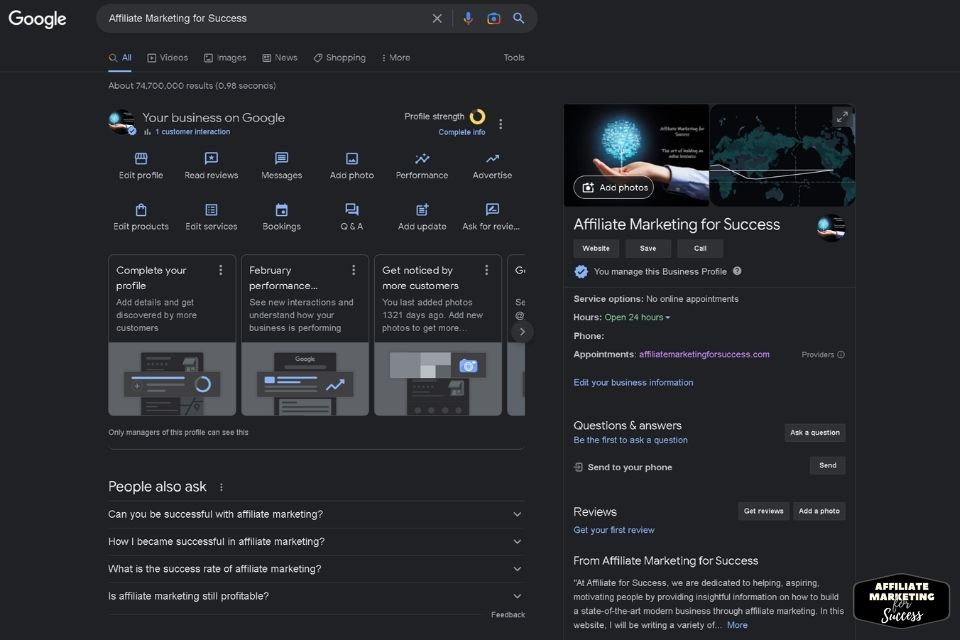Viewport: 960px width, 640px height.
Task: Submit search with the magnifier icon
Action: [519, 18]
